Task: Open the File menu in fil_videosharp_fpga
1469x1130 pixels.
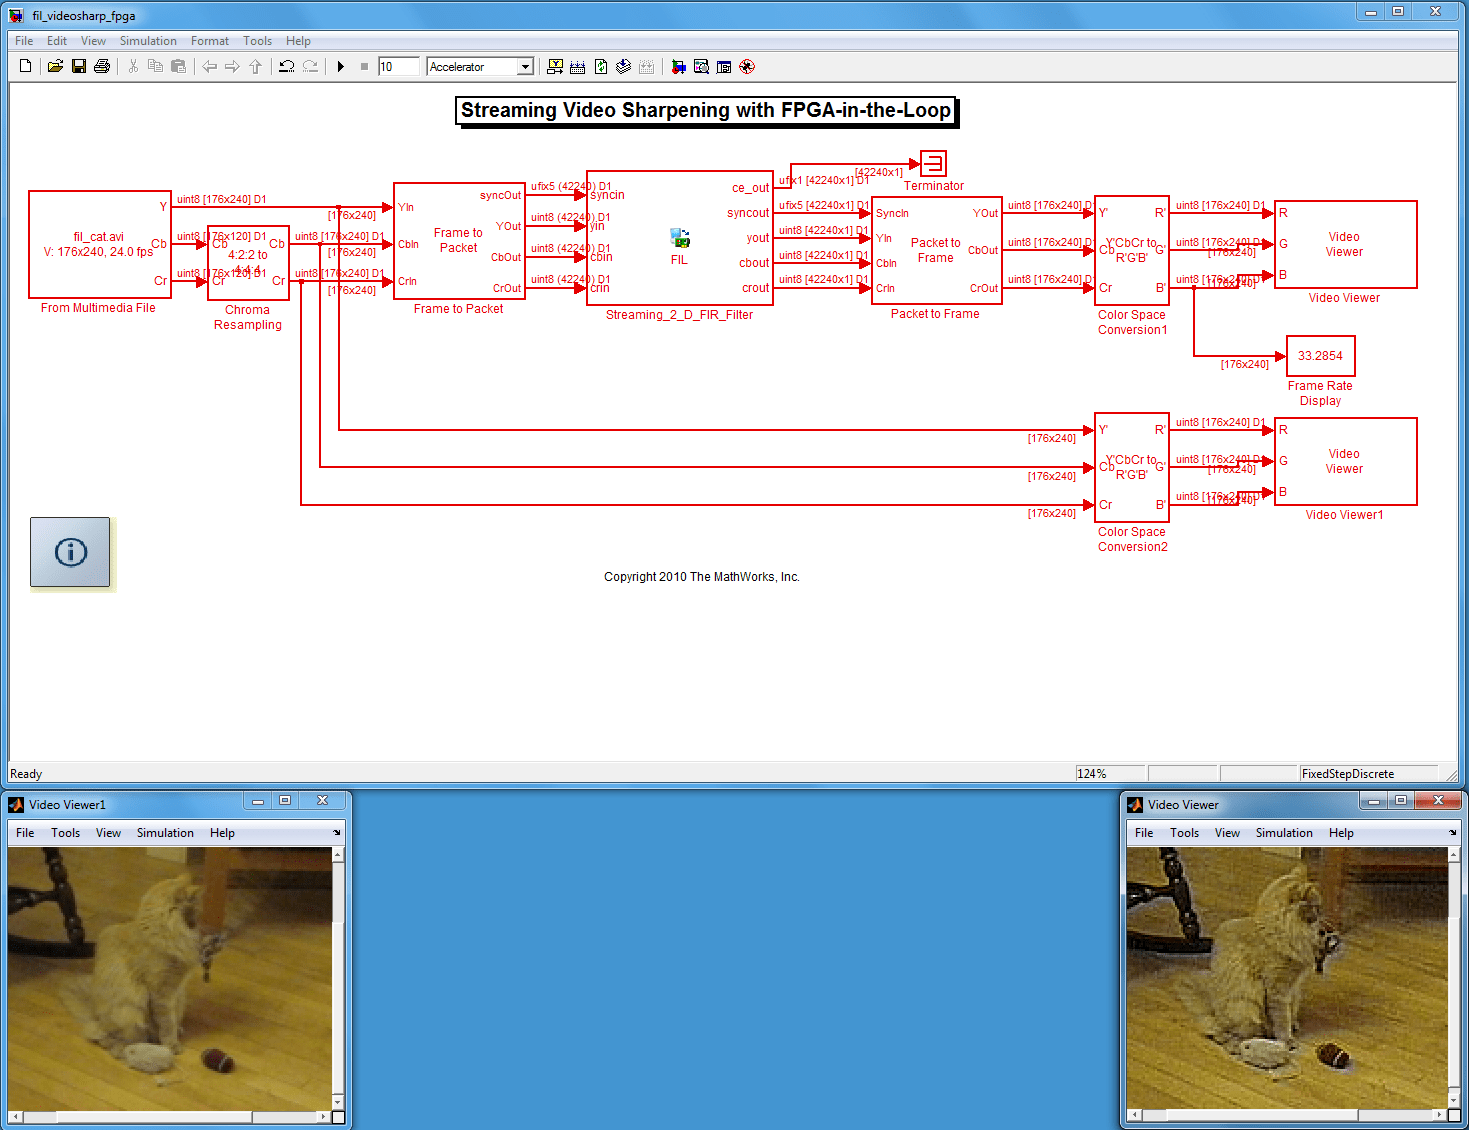Action: tap(24, 41)
